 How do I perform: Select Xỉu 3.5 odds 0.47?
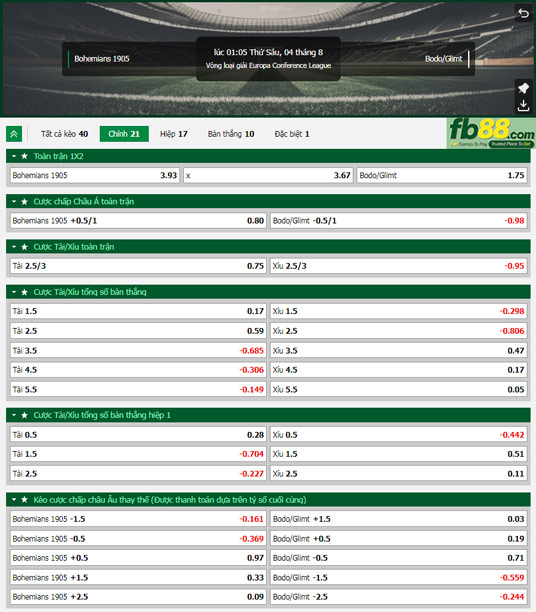(399, 350)
